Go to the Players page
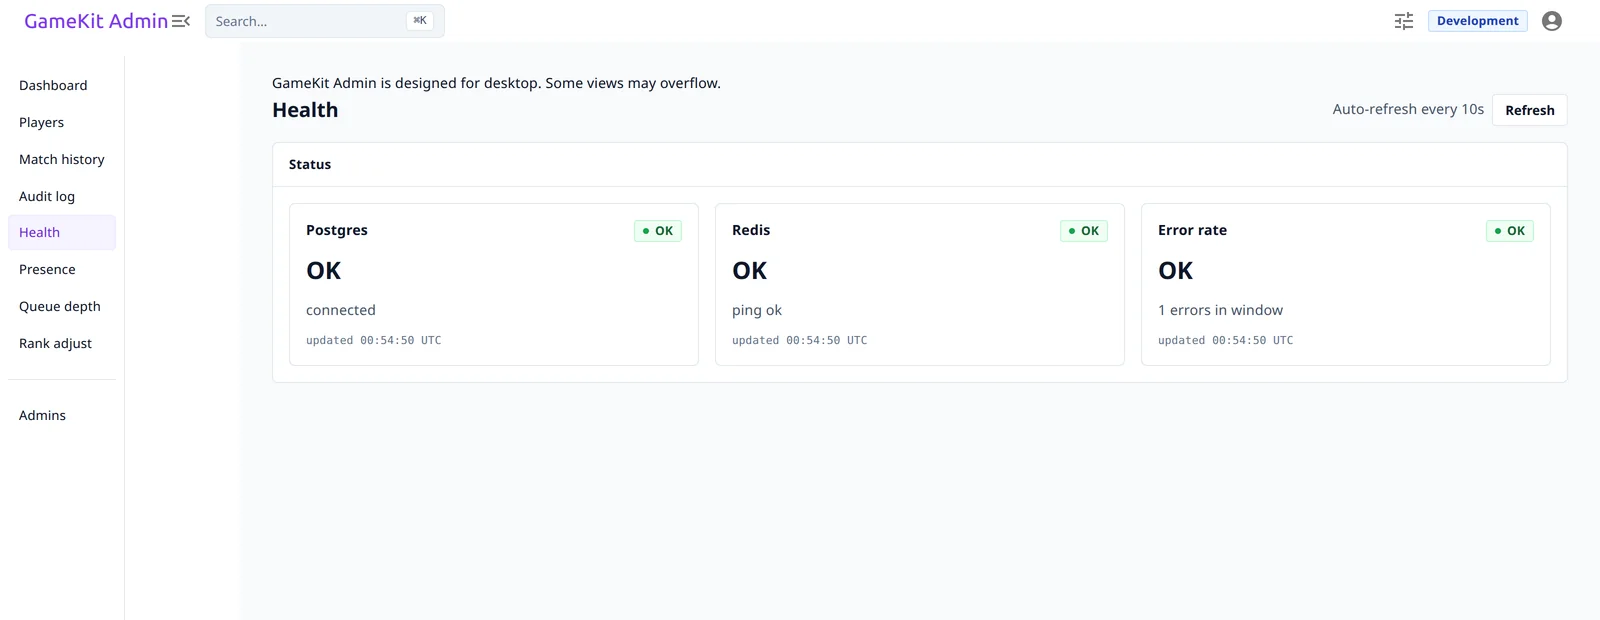 (62, 123)
